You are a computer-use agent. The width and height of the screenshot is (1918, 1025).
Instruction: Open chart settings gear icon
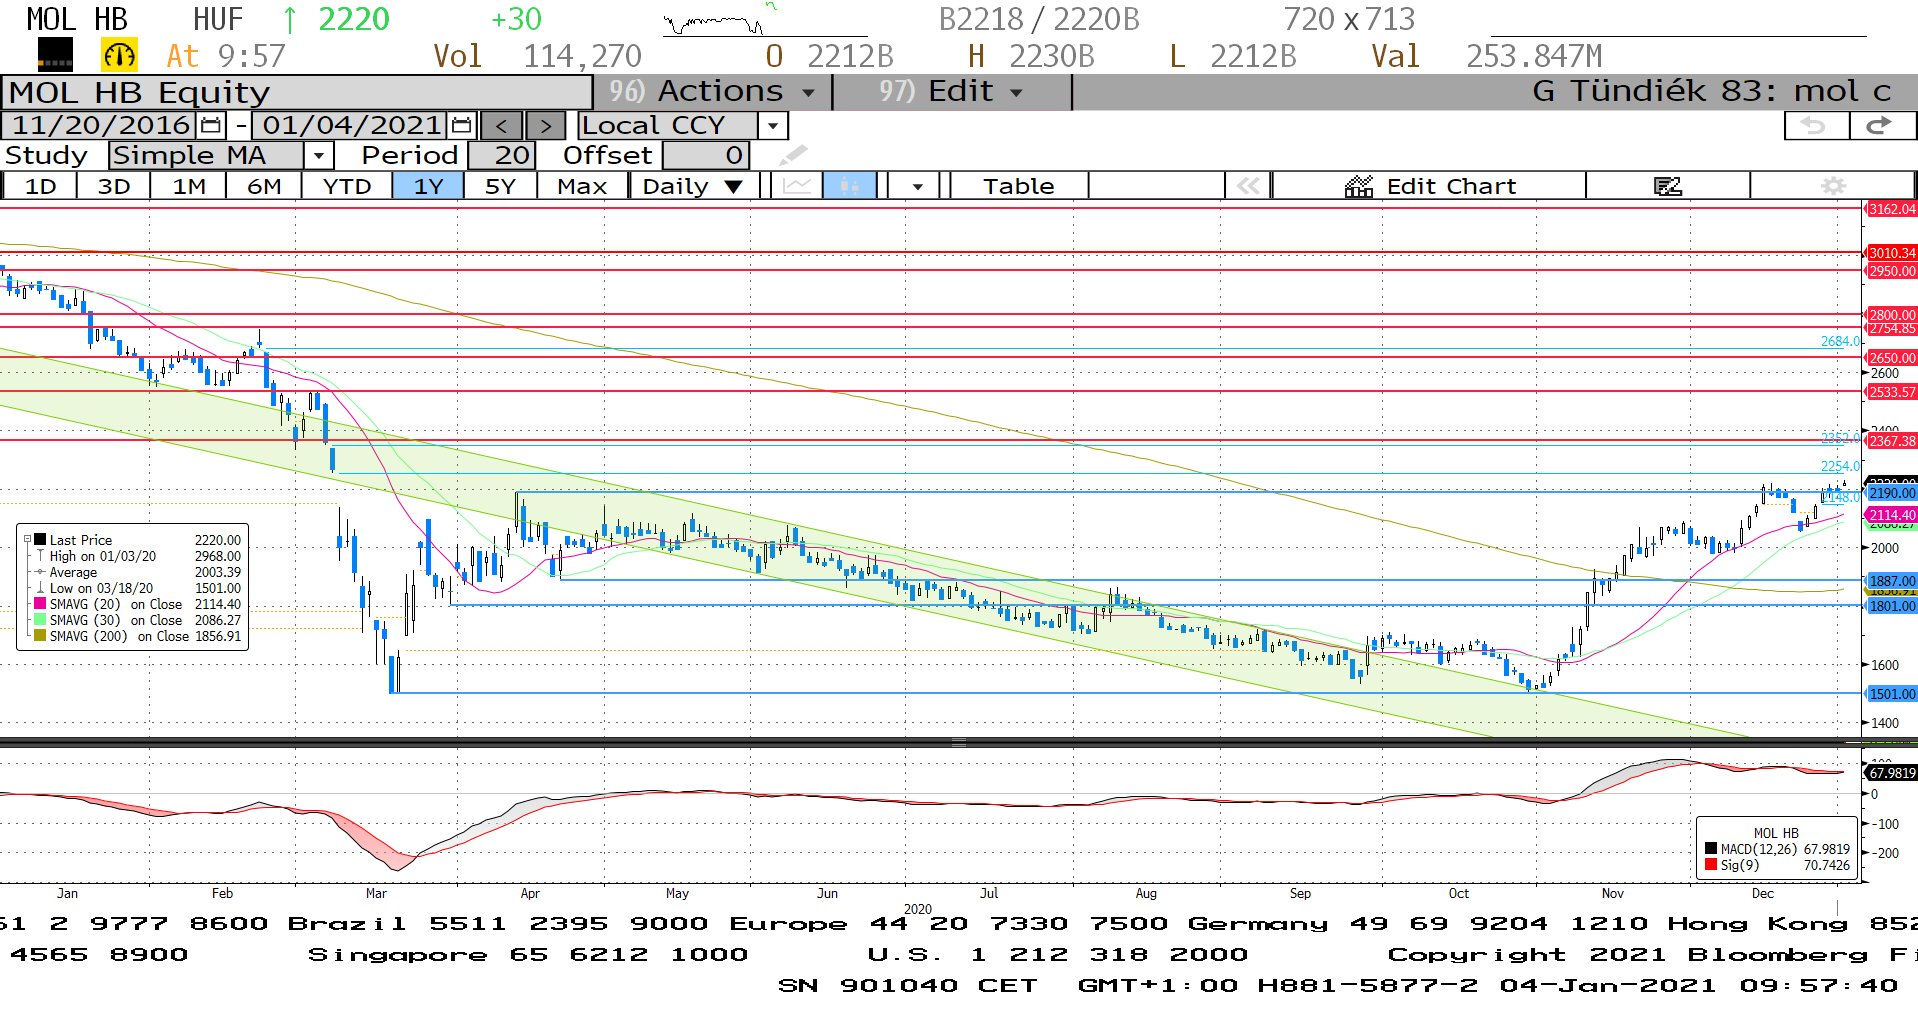point(1833,186)
